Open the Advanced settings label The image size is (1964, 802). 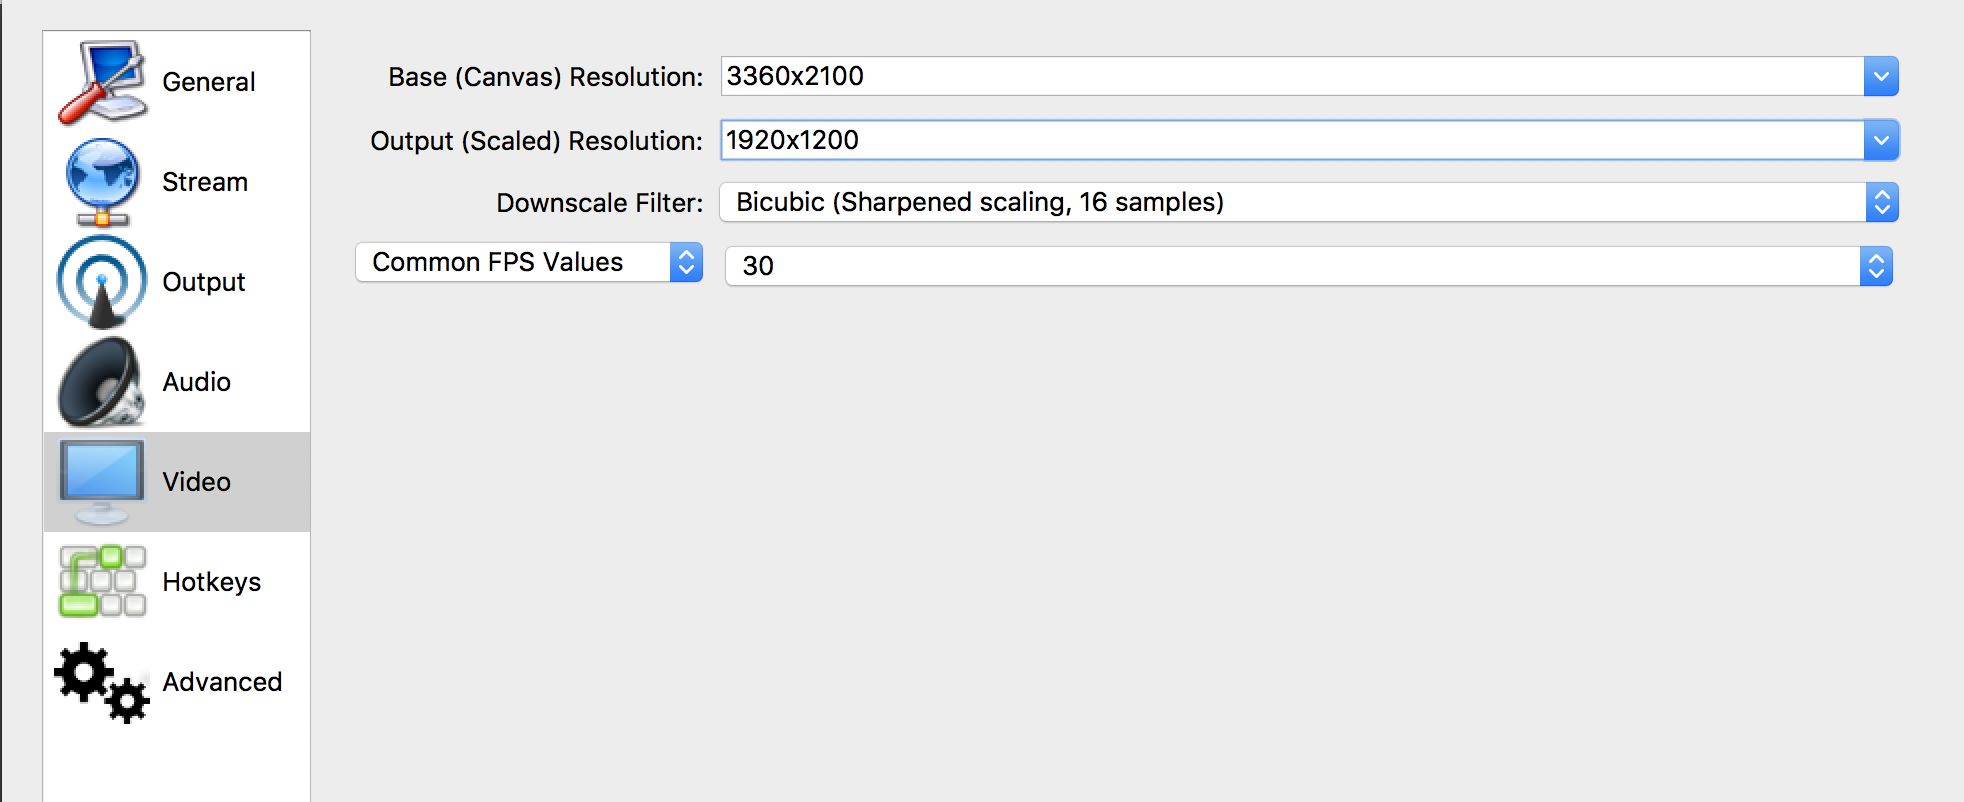[x=222, y=682]
